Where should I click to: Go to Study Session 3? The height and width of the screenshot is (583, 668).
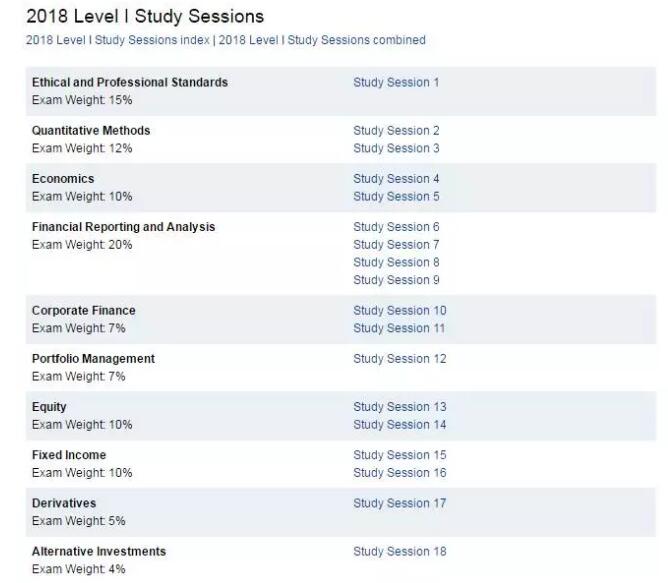396,148
